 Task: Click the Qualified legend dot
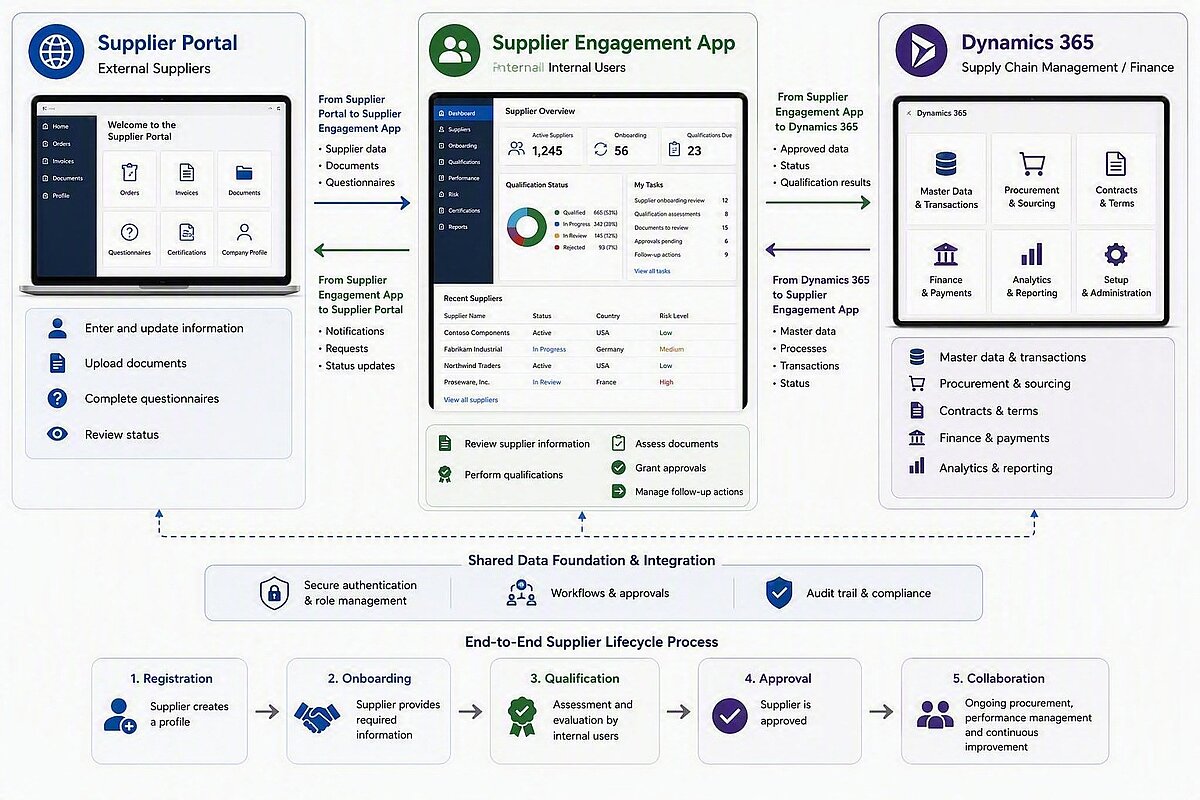(x=555, y=213)
